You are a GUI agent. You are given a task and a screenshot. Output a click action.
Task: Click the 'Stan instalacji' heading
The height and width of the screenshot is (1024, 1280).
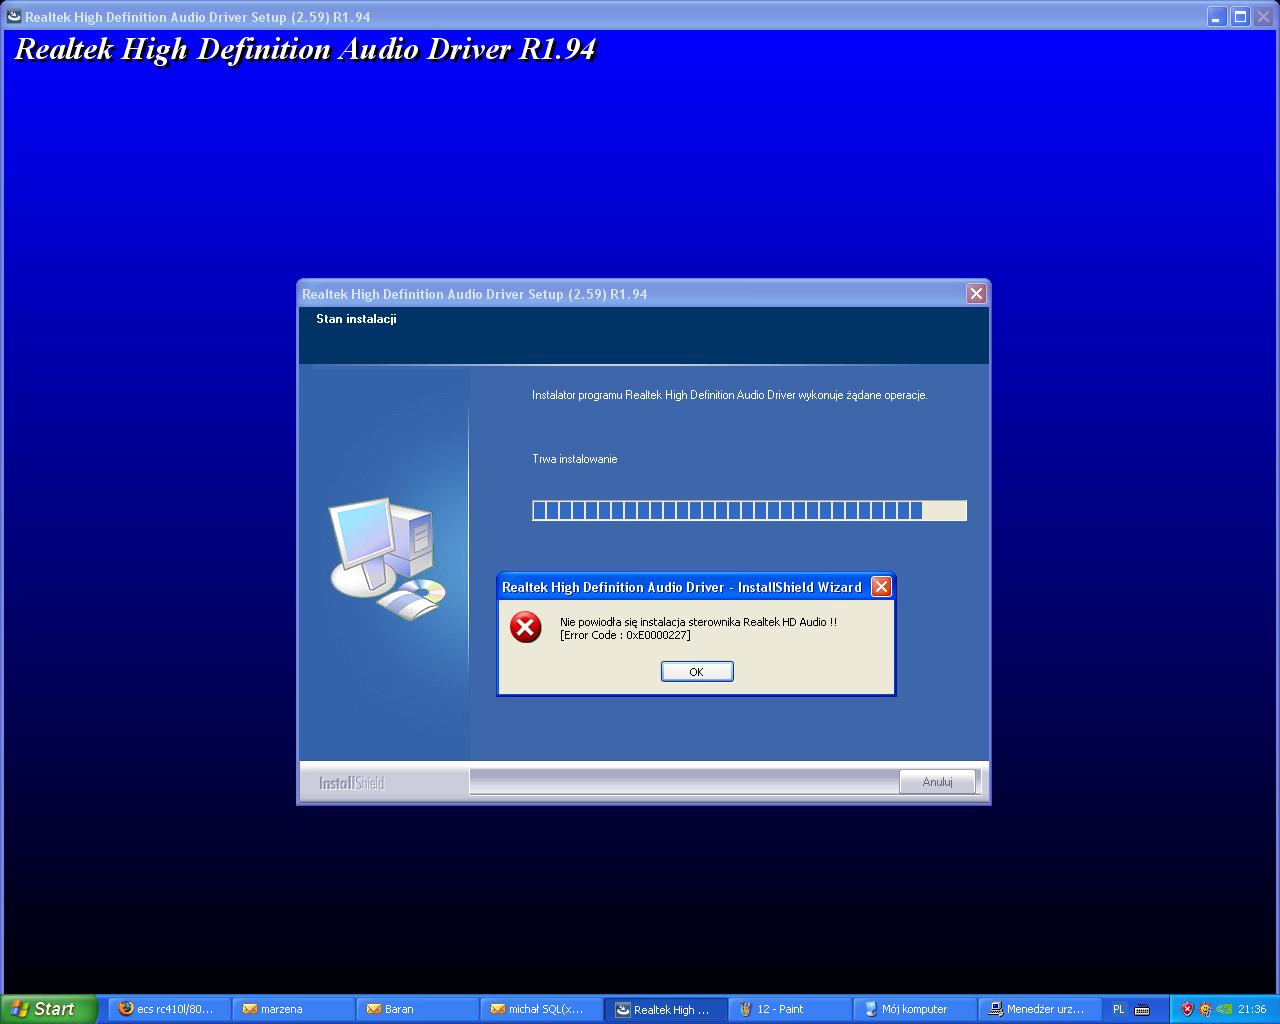356,319
